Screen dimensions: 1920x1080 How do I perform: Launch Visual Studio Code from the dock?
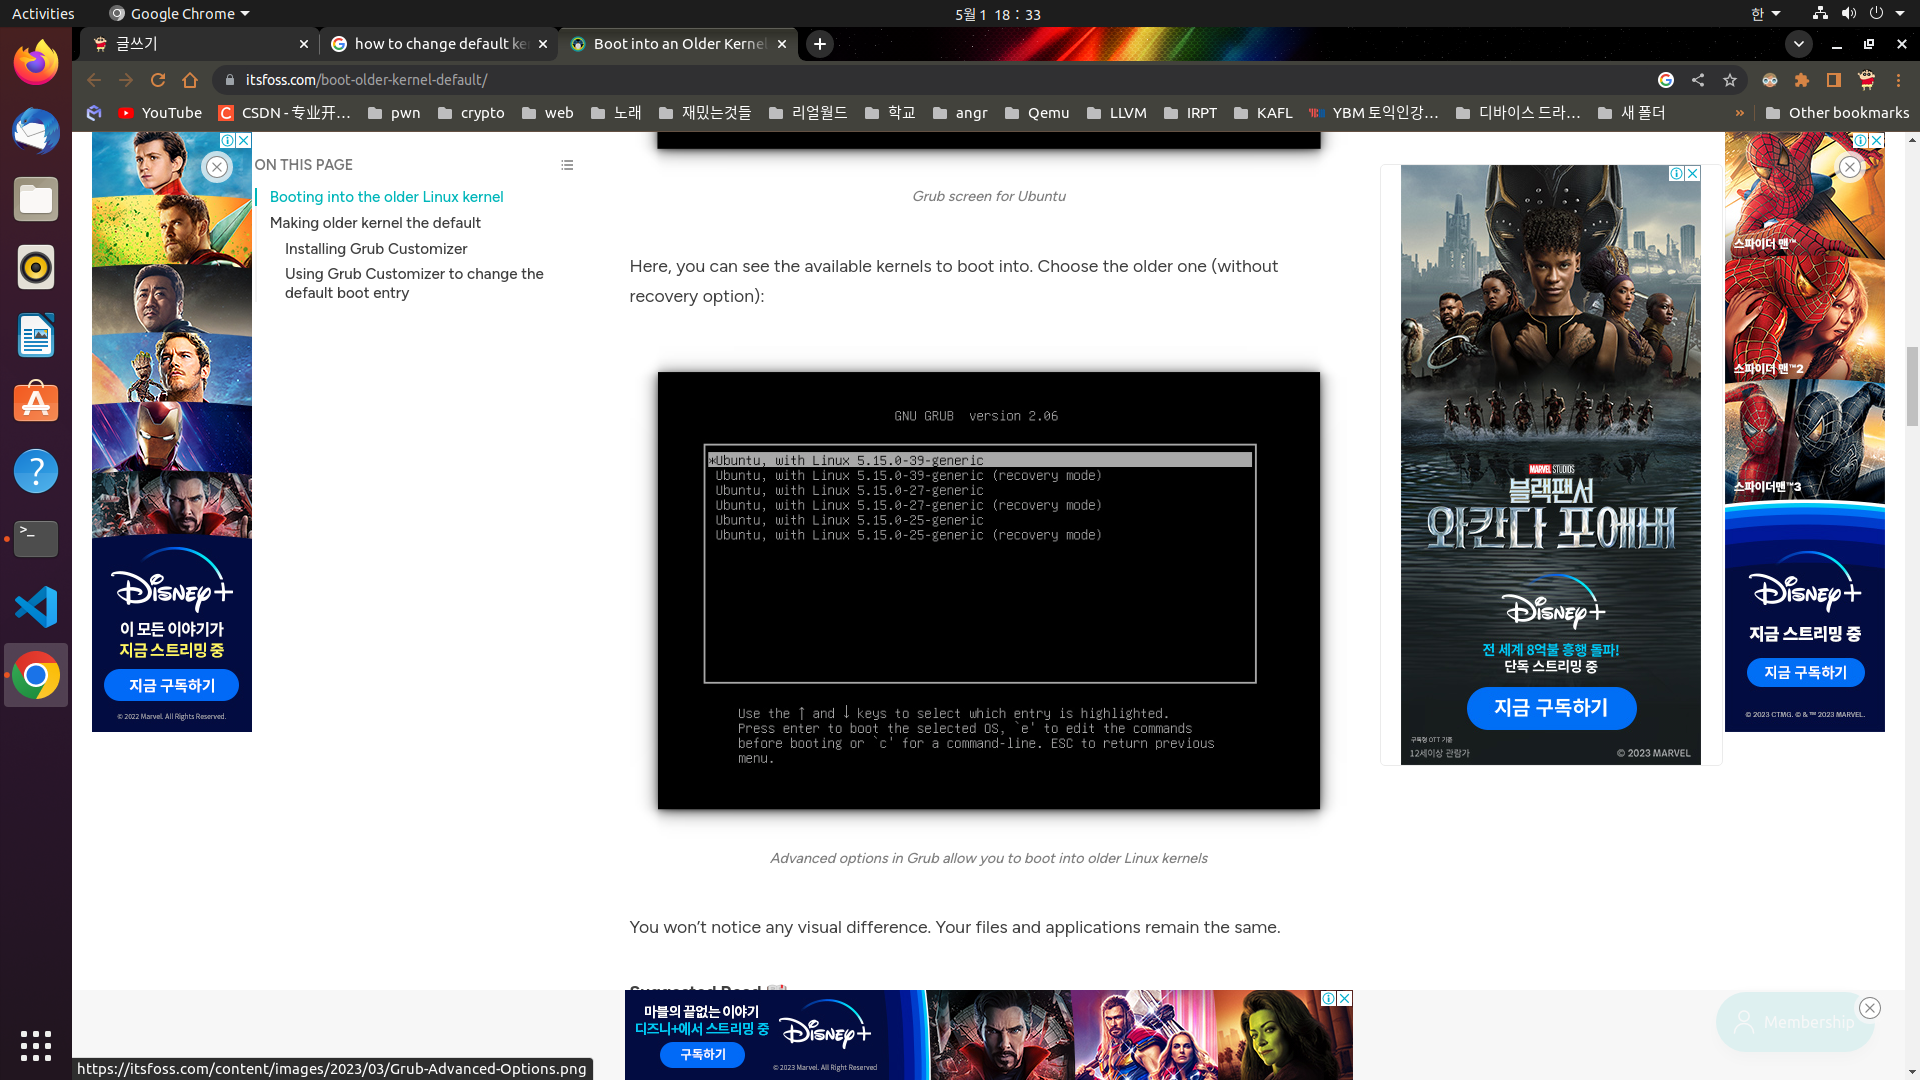click(x=36, y=607)
